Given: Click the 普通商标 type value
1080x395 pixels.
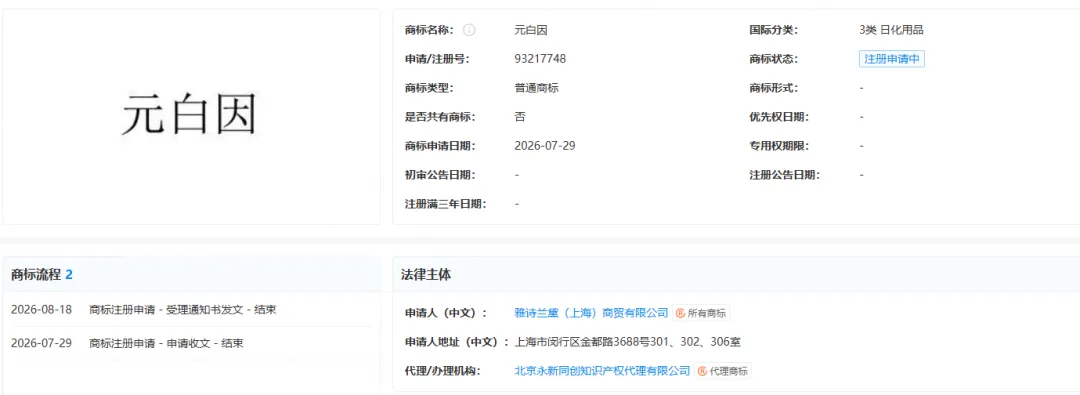Looking at the screenshot, I should [537, 88].
